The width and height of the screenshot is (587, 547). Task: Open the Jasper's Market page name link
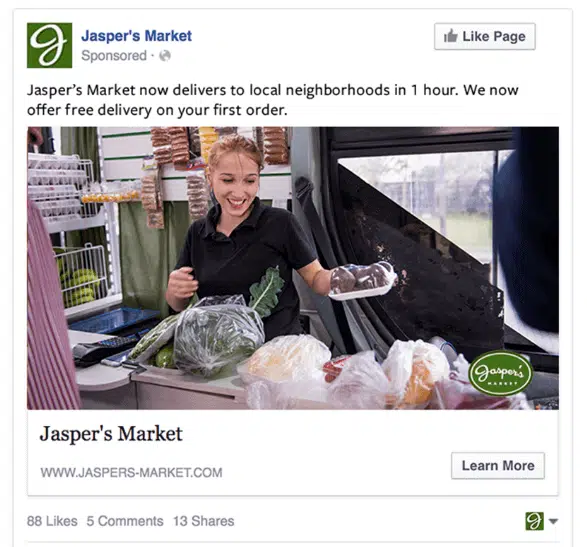(x=136, y=36)
